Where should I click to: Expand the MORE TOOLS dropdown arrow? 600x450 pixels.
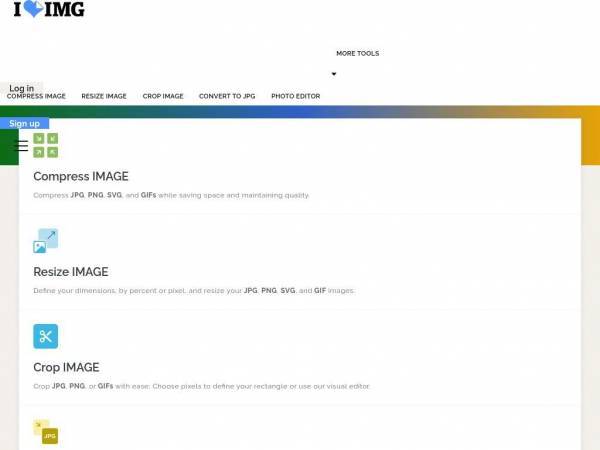334,74
